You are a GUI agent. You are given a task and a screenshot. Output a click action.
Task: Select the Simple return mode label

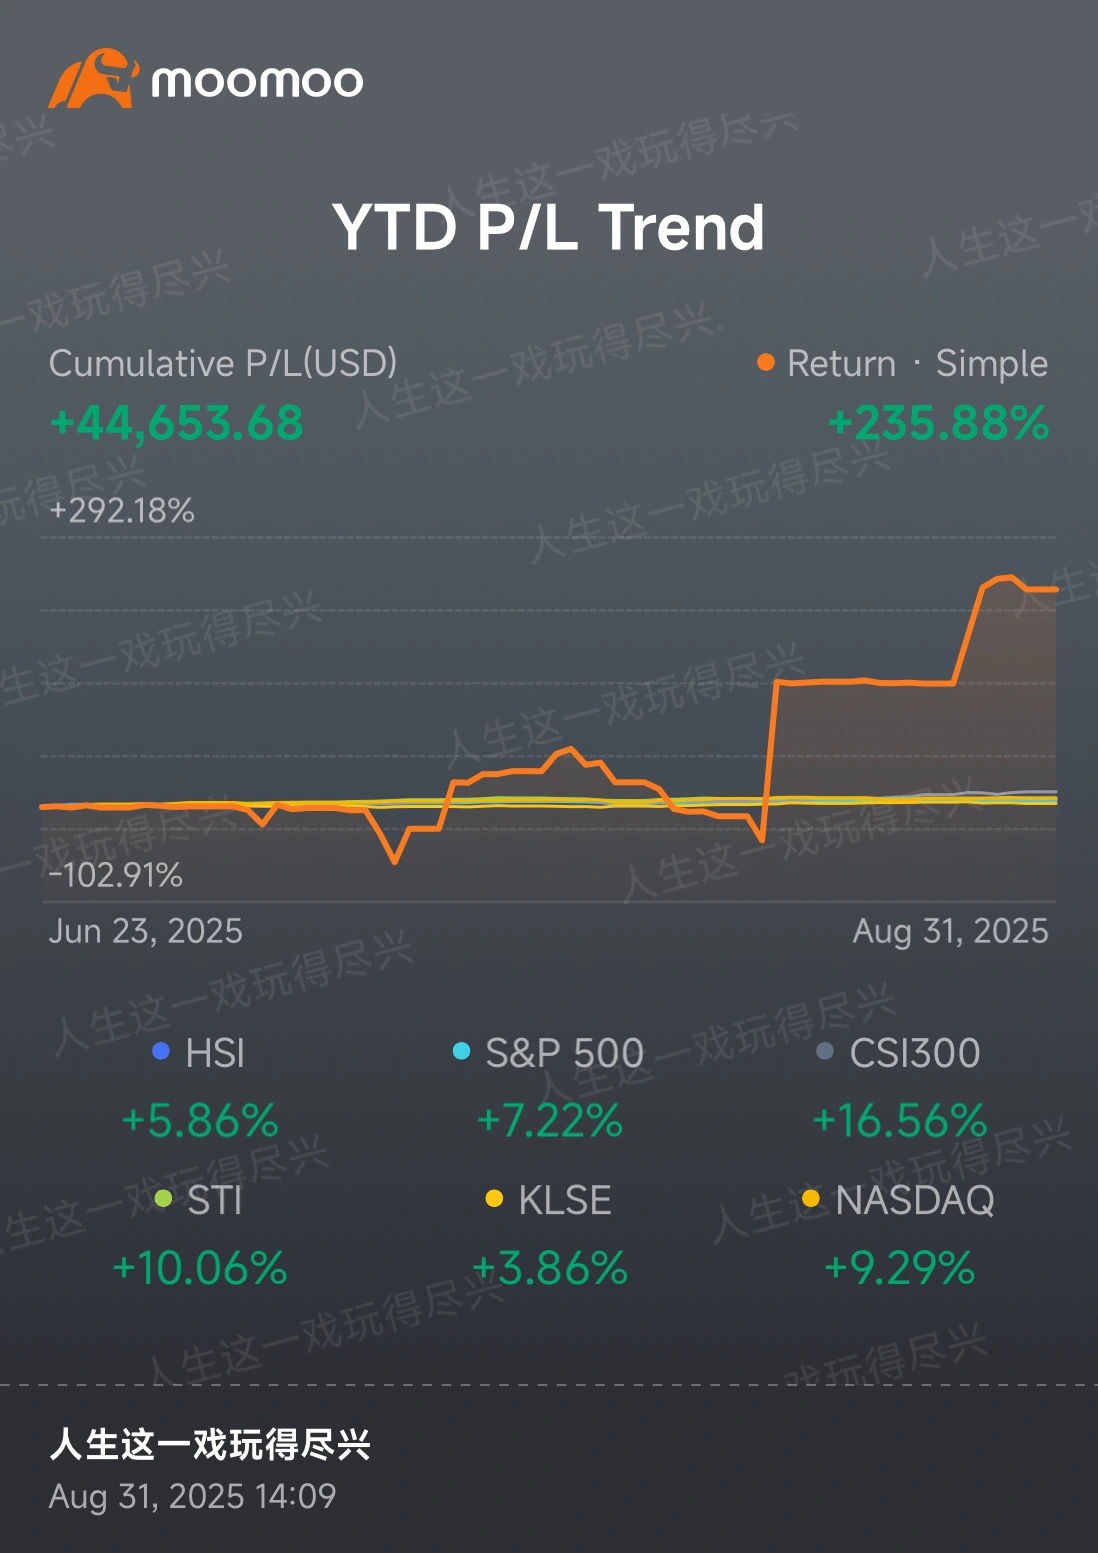pos(991,364)
